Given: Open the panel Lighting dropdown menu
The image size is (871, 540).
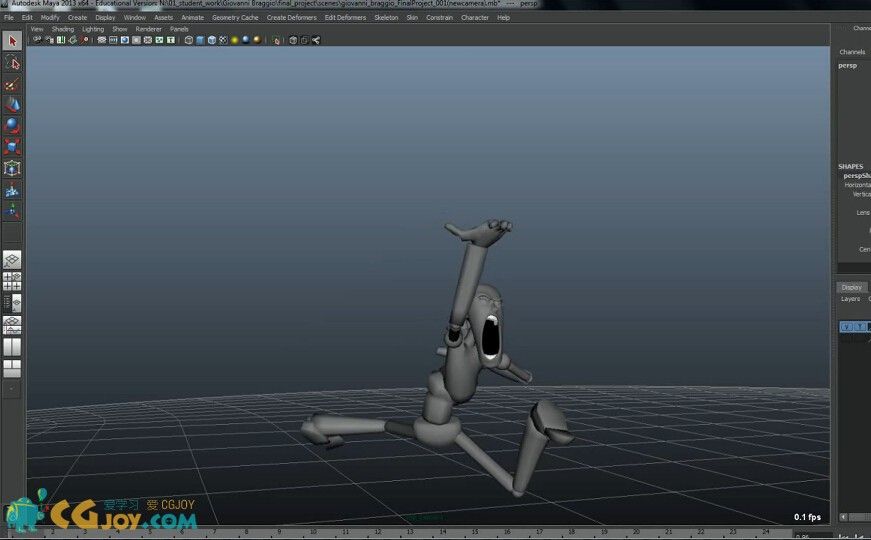Looking at the screenshot, I should [x=93, y=29].
